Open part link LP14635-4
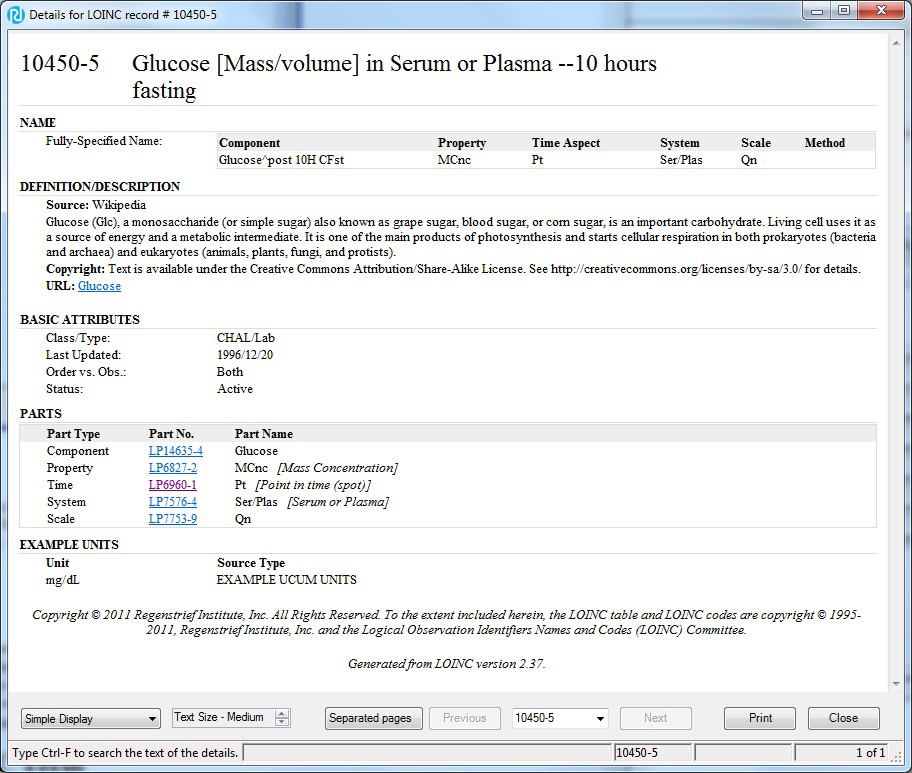912x773 pixels. [176, 451]
